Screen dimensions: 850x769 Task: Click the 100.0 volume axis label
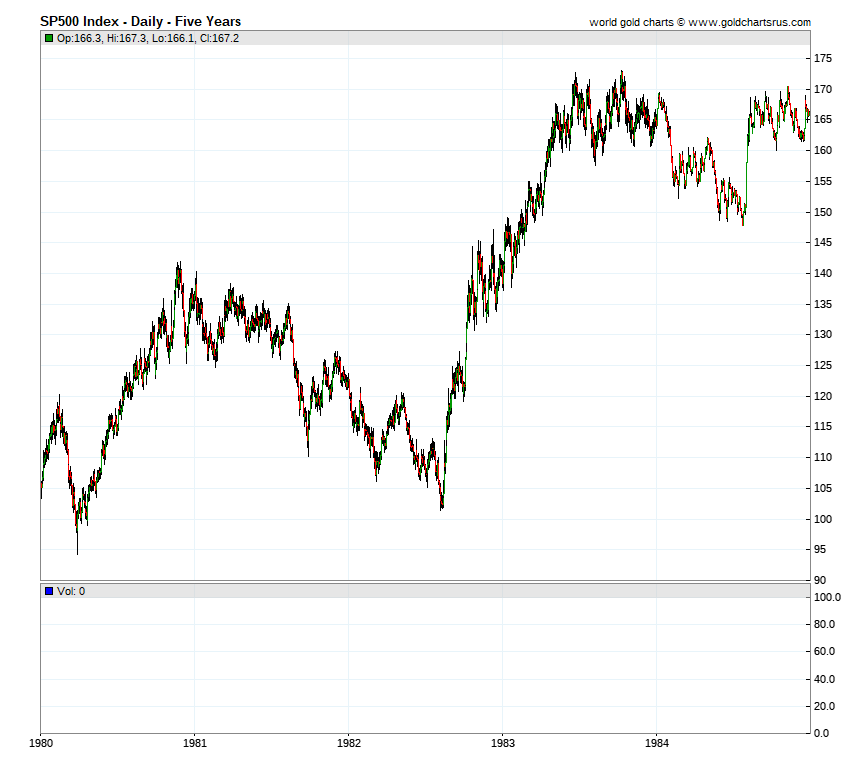click(827, 598)
